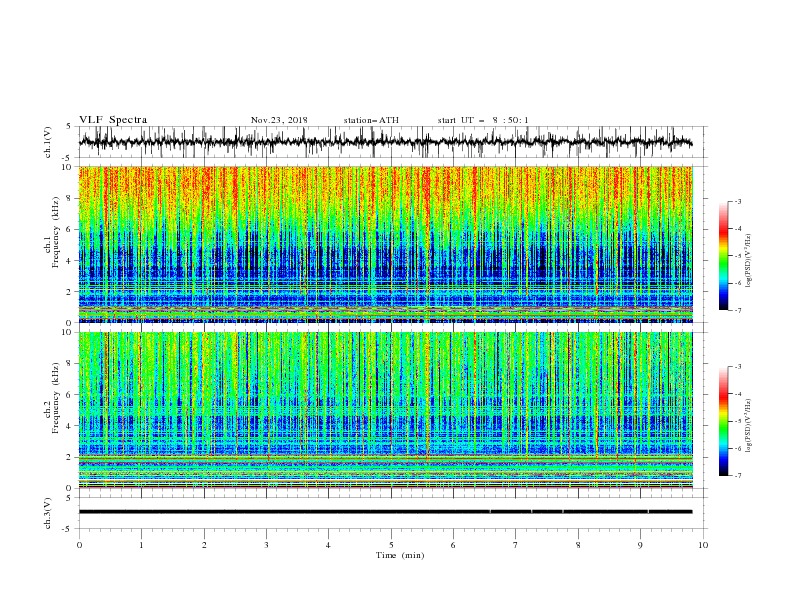Image resolution: width=792 pixels, height=612 pixels.
Task: Click the "ch.3(V)" axis label
Action: click(x=48, y=513)
